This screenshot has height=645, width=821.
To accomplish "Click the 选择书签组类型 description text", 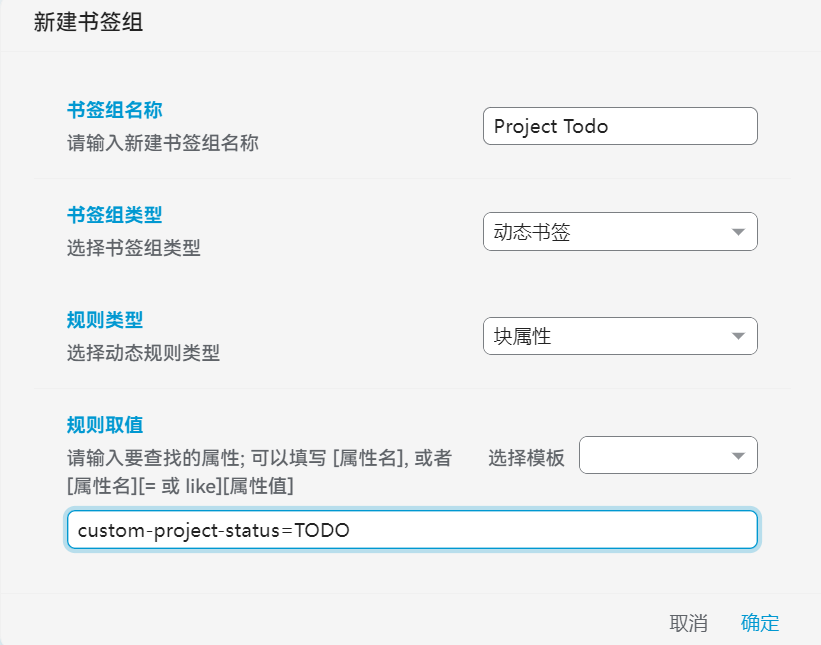I will click(133, 248).
